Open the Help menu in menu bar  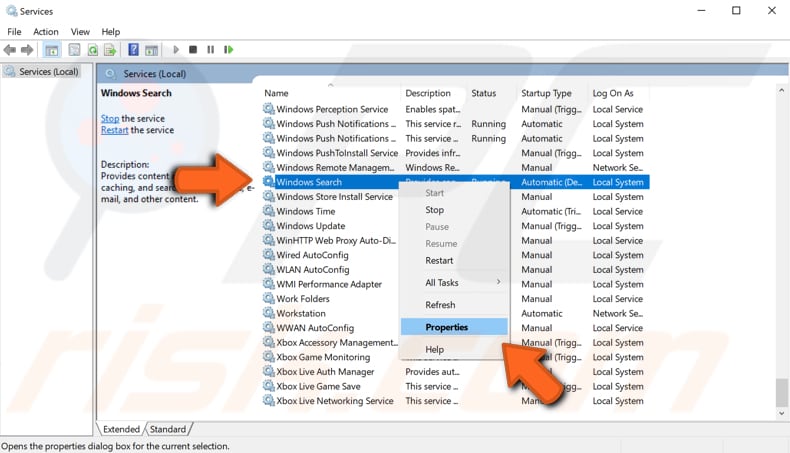(111, 32)
